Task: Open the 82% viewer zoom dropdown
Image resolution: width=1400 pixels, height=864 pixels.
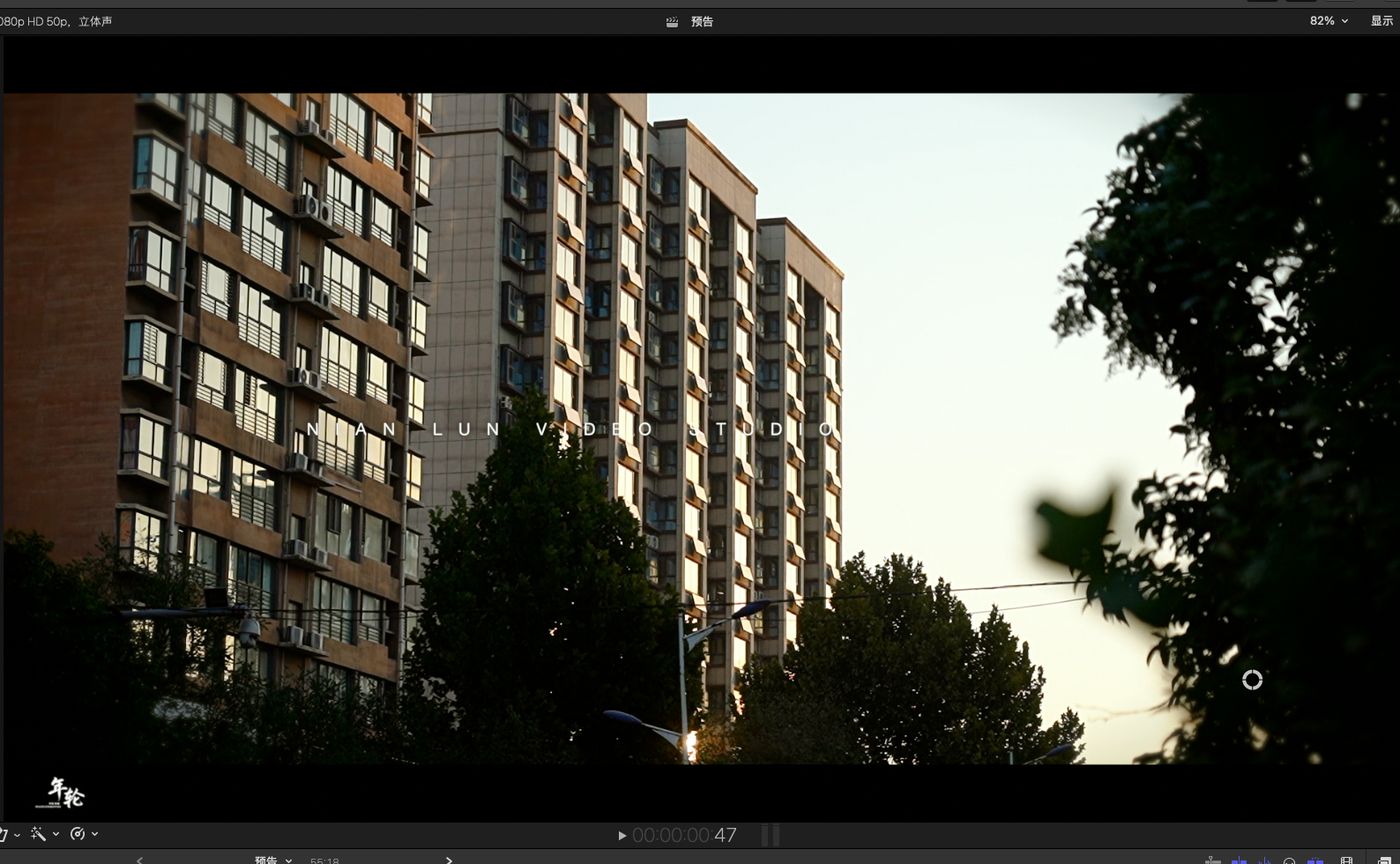Action: pyautogui.click(x=1329, y=21)
